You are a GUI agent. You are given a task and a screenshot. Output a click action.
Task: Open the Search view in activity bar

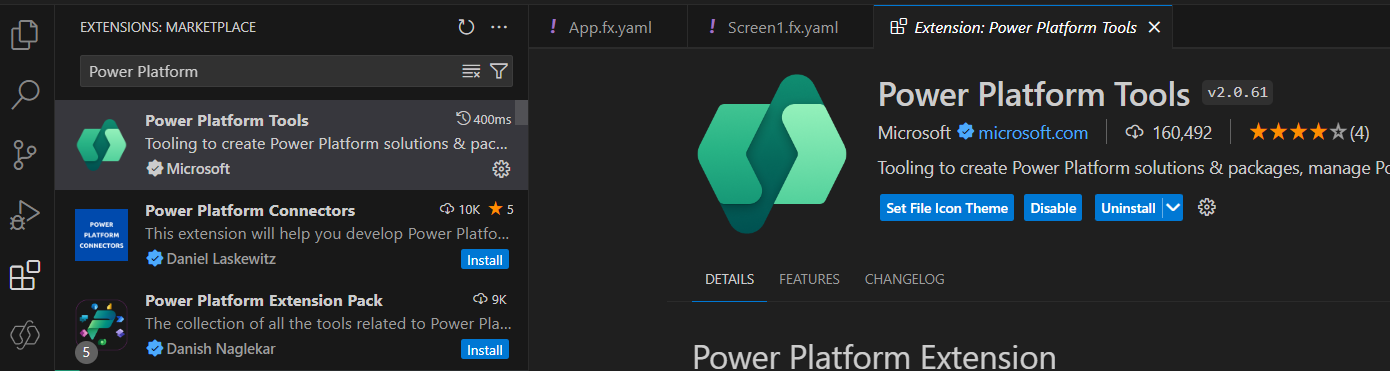pyautogui.click(x=25, y=95)
